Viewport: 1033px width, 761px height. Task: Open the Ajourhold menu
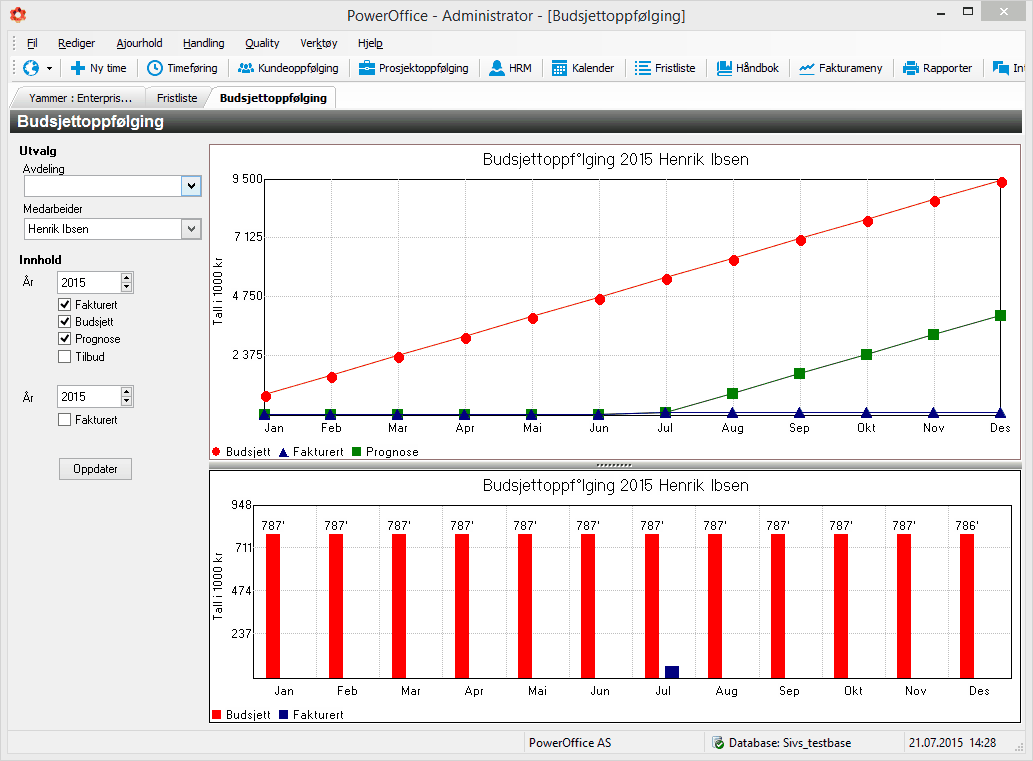[x=139, y=43]
